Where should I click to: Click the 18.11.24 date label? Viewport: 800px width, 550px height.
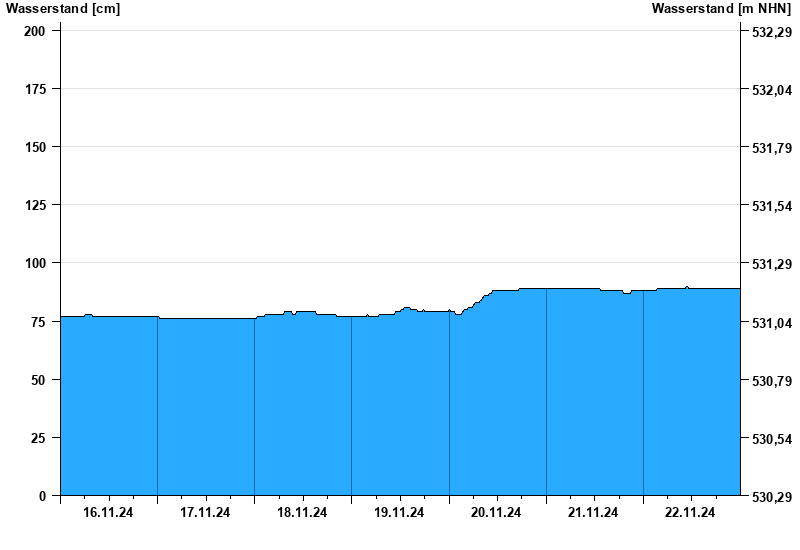[302, 513]
